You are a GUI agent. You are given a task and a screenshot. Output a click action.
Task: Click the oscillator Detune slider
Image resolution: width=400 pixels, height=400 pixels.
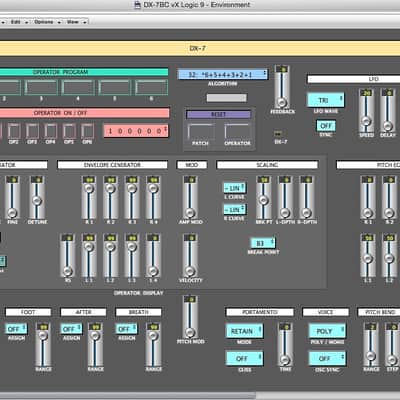(37, 197)
